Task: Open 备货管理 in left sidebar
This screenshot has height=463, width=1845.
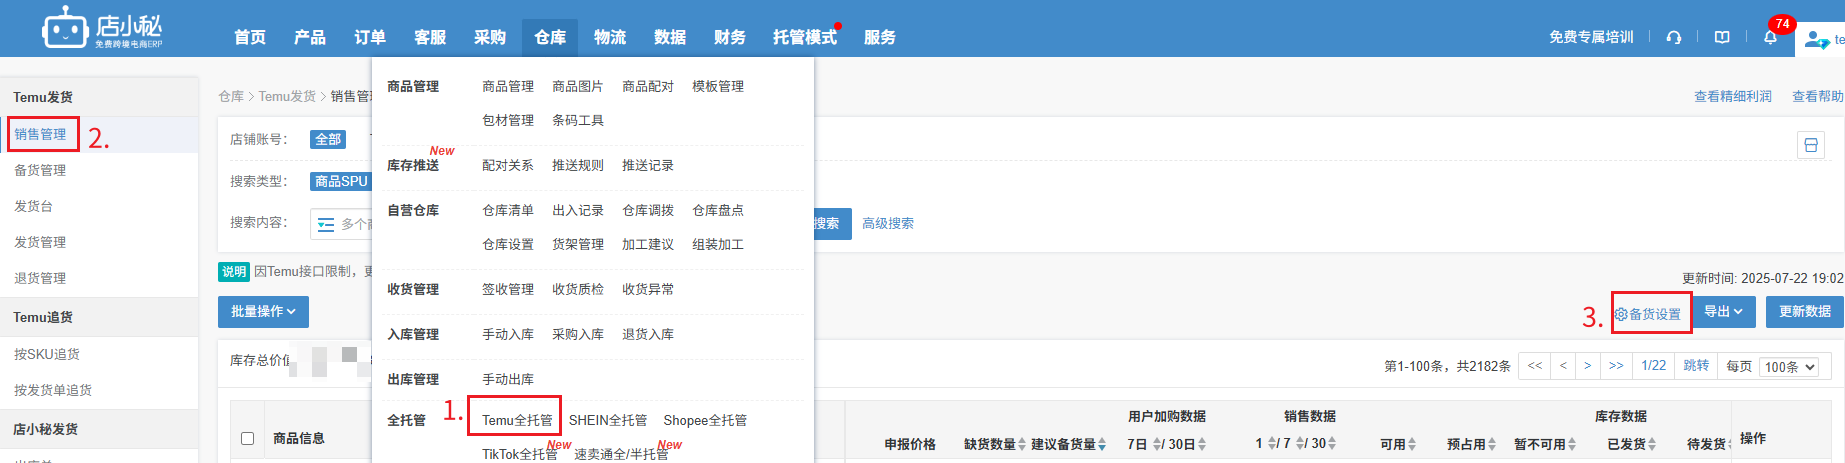Action: click(40, 170)
